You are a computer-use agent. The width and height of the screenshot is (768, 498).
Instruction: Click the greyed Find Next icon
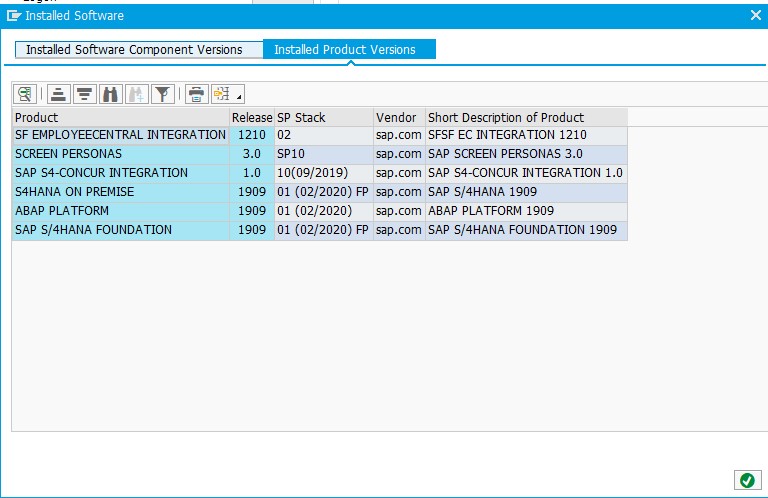137,94
